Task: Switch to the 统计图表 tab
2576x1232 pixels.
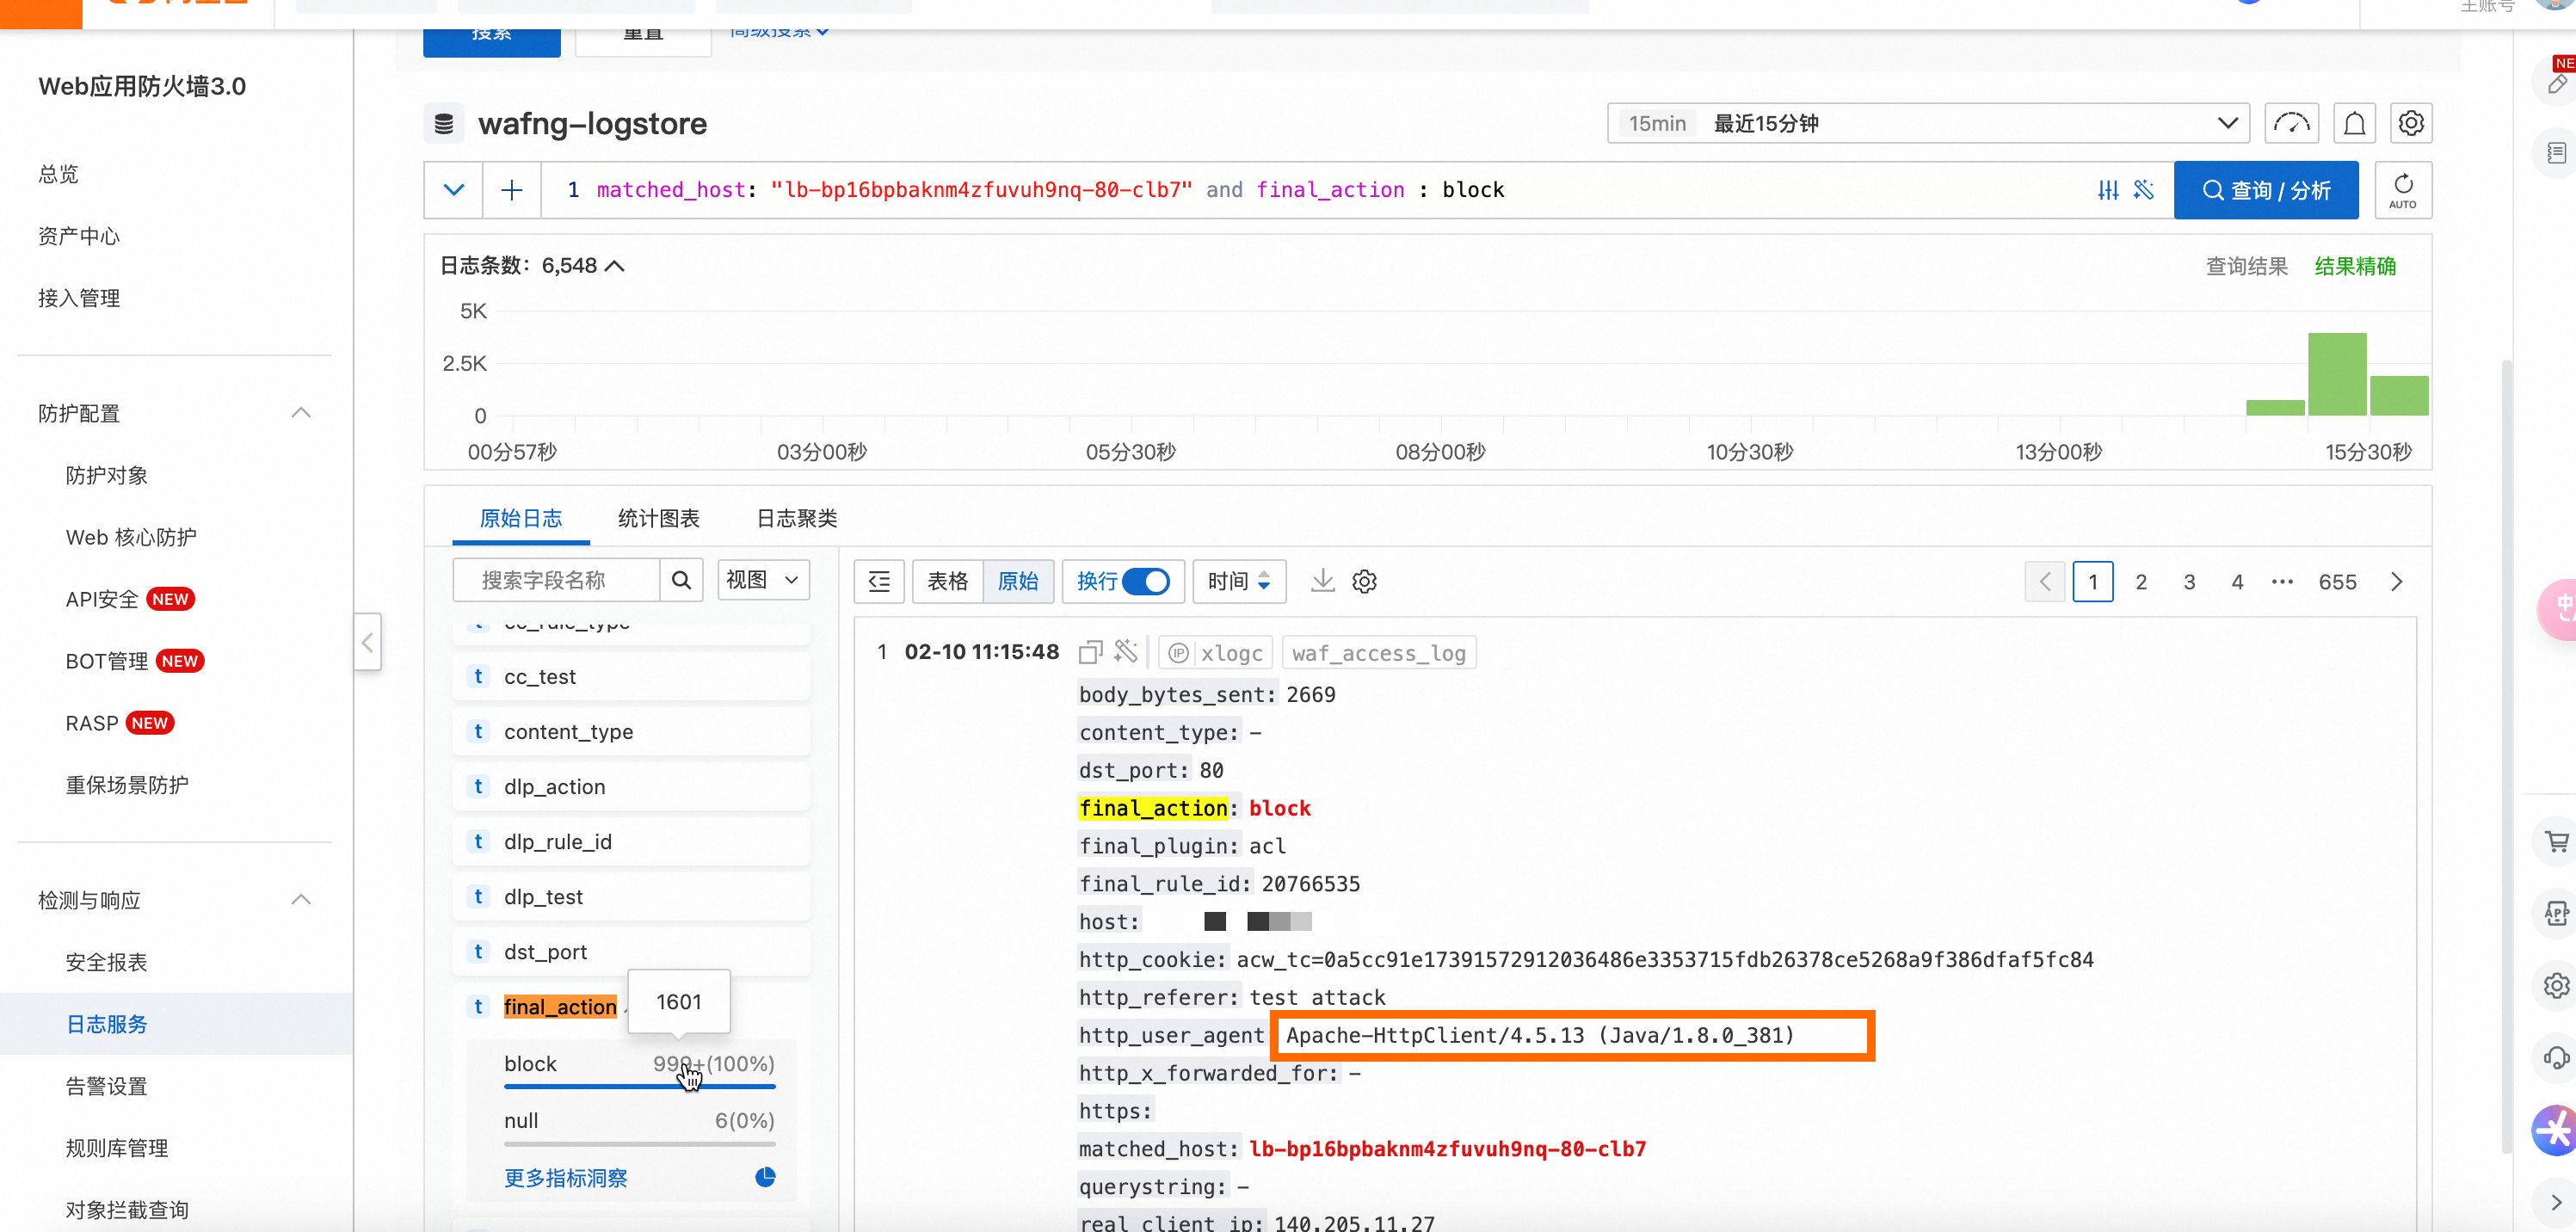Action: pyautogui.click(x=658, y=518)
